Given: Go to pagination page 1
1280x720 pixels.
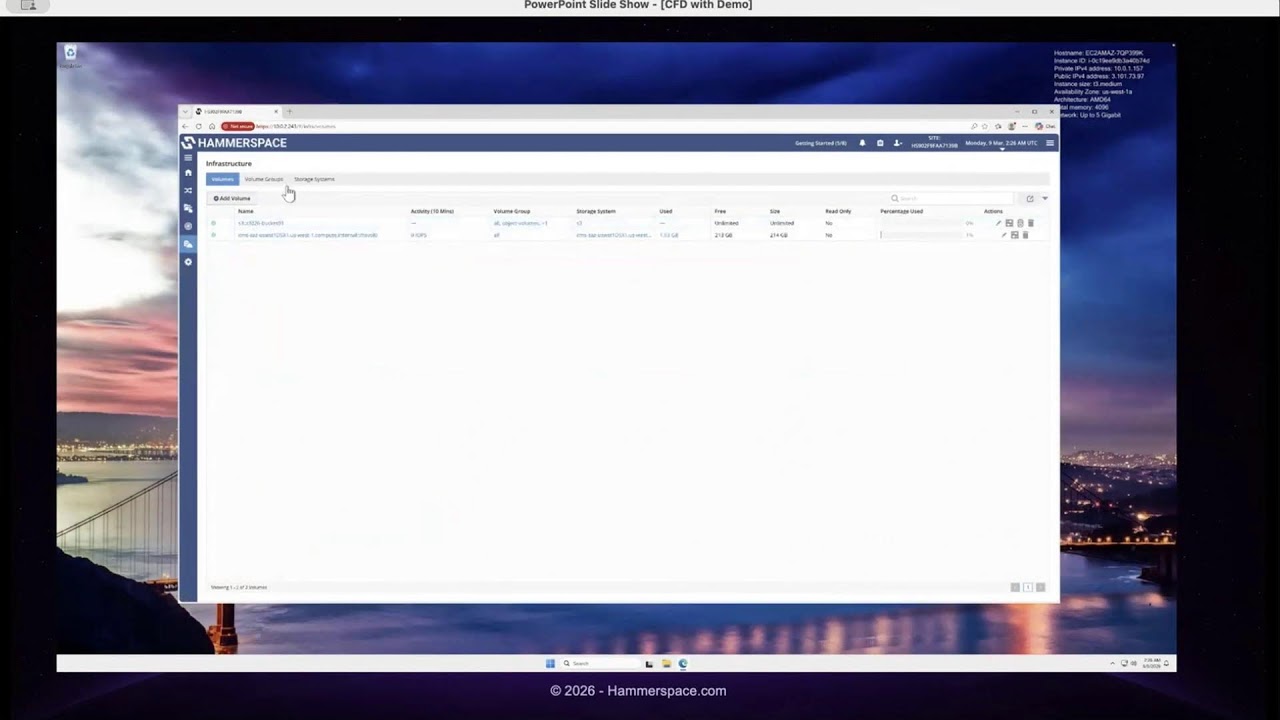Looking at the screenshot, I should pos(1027,587).
